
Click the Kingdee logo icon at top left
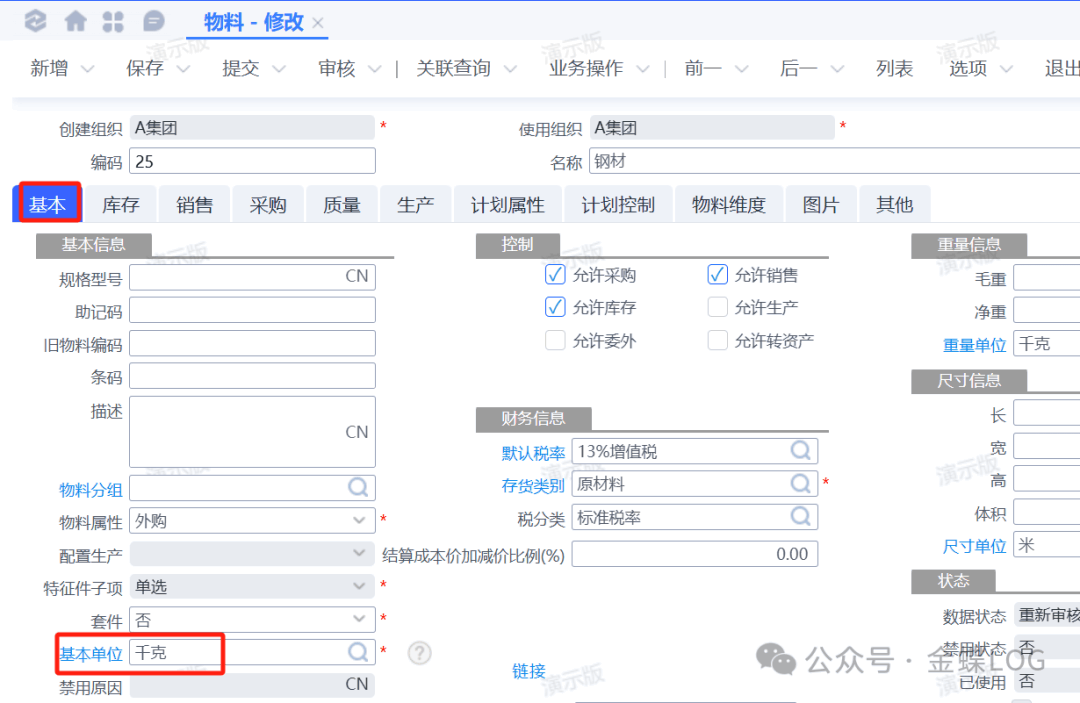coord(36,21)
